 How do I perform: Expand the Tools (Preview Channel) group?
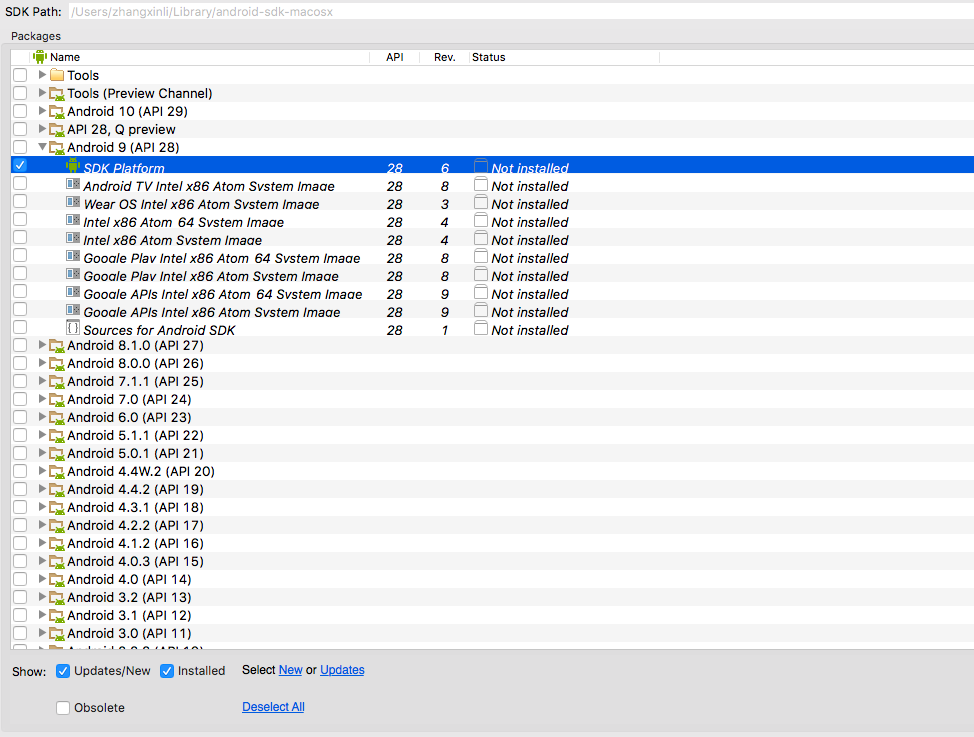[42, 93]
